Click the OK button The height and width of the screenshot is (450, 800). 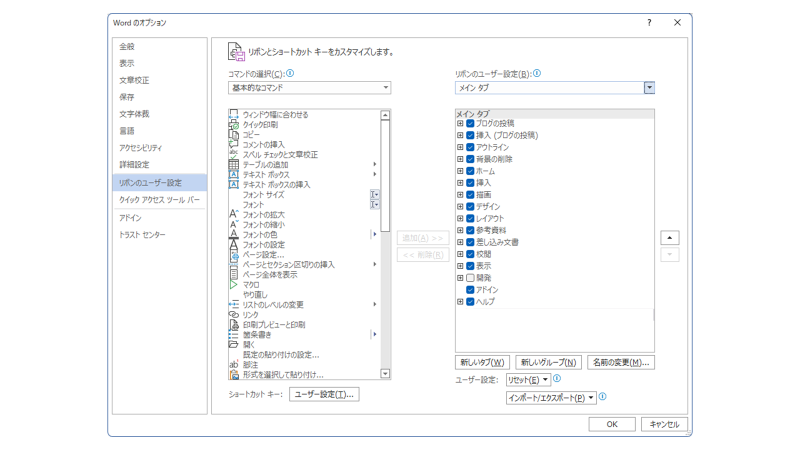(612, 424)
